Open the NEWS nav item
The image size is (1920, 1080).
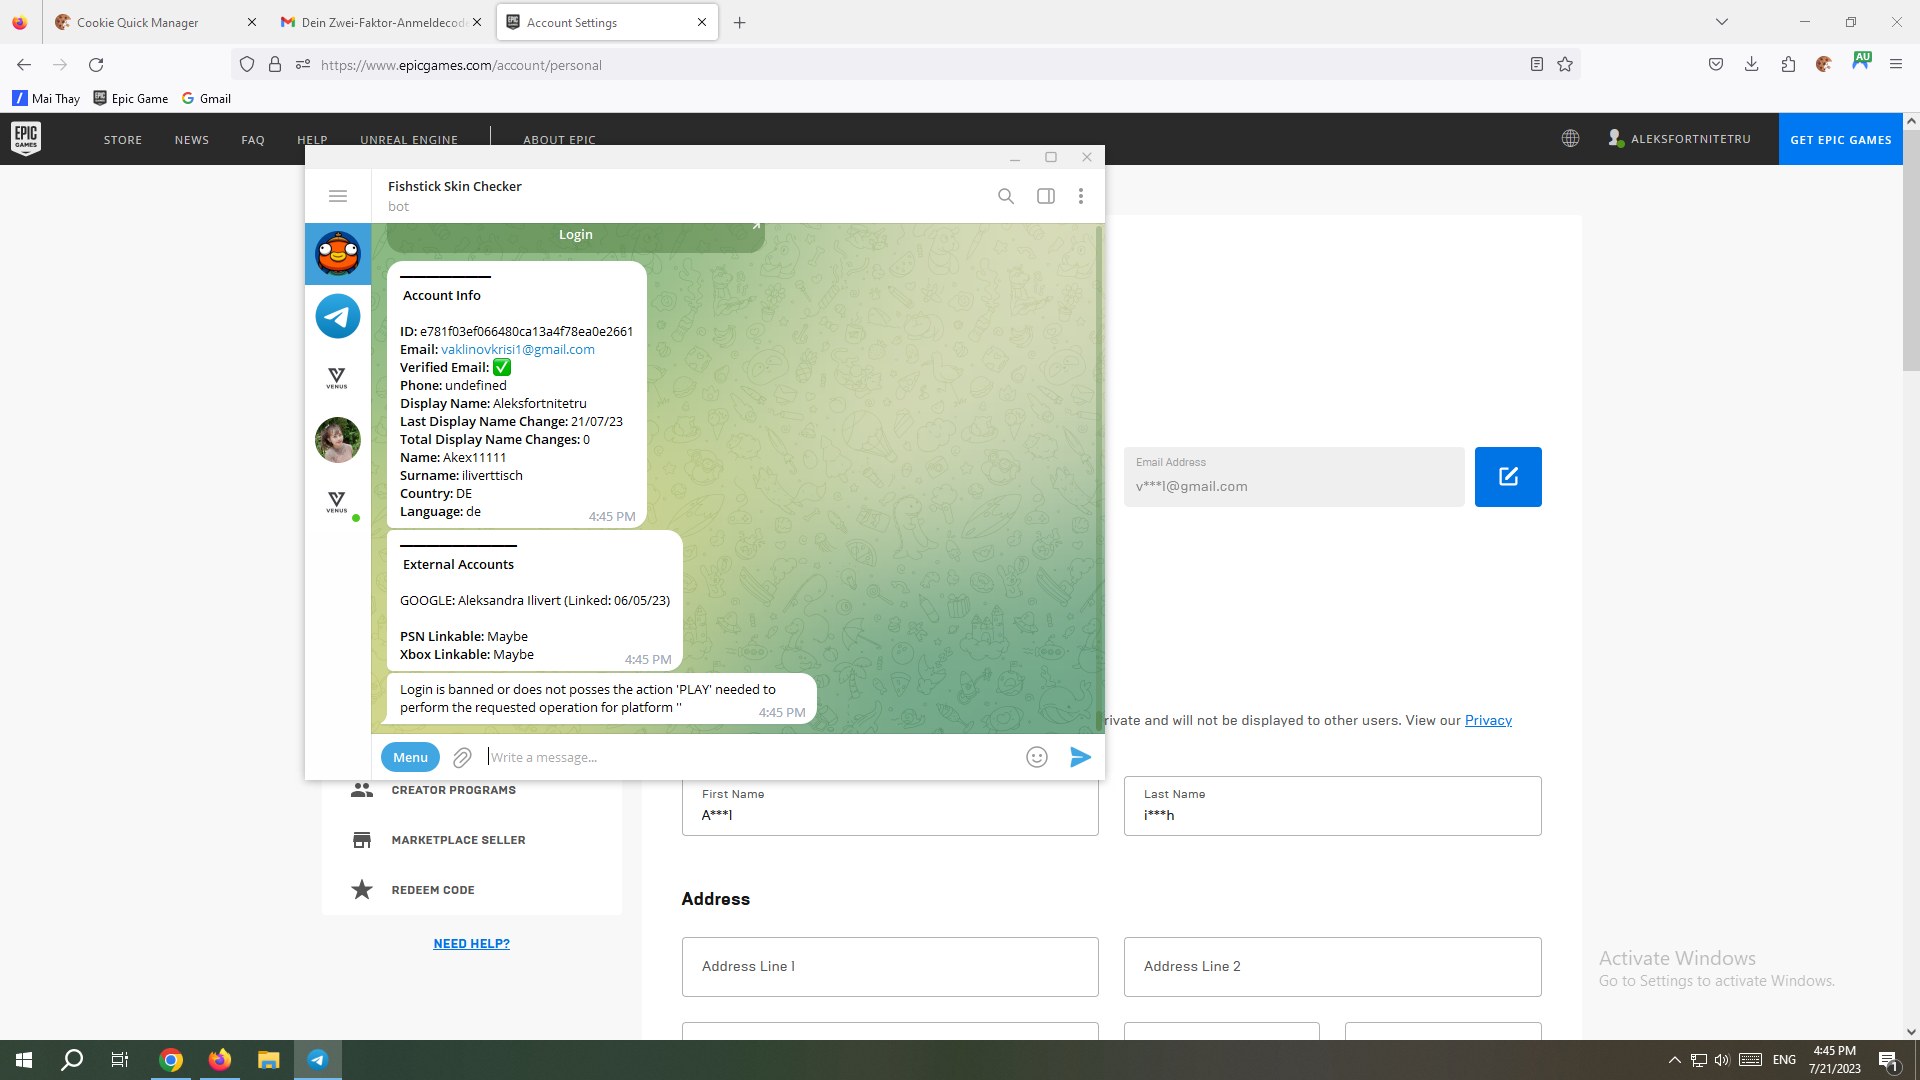192,140
